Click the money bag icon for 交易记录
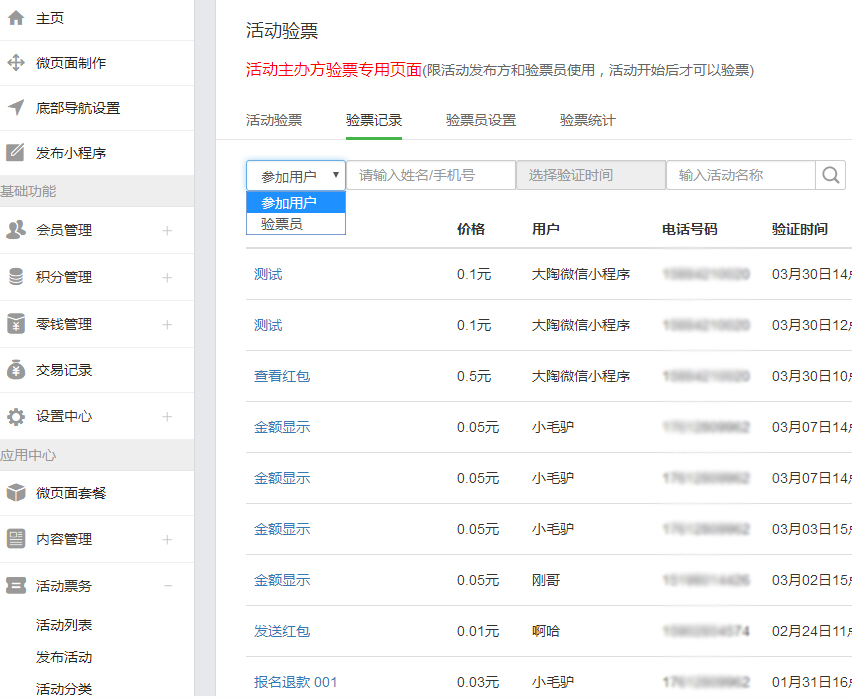This screenshot has width=852, height=697. 16,370
